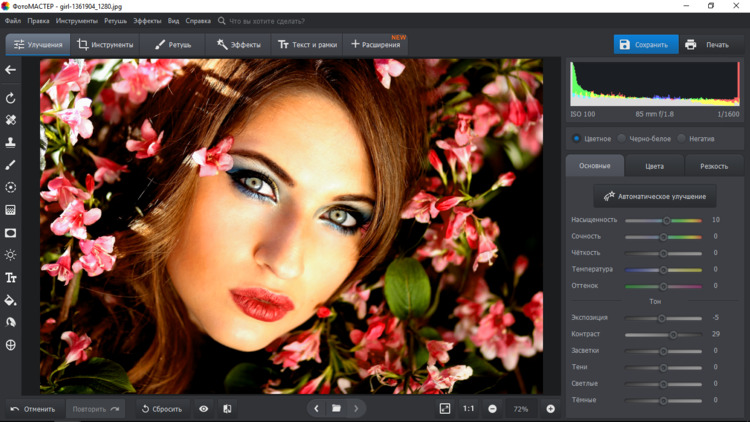
Task: Toggle the eye preview of original
Action: 204,409
